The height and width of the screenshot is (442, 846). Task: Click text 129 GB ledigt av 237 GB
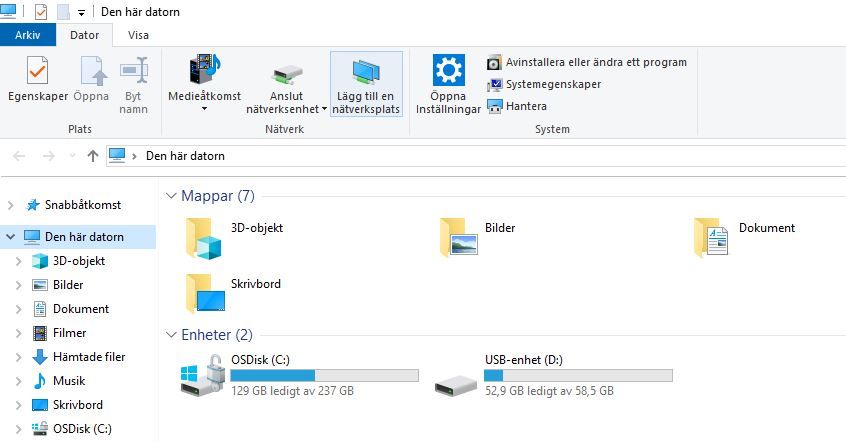click(x=292, y=391)
